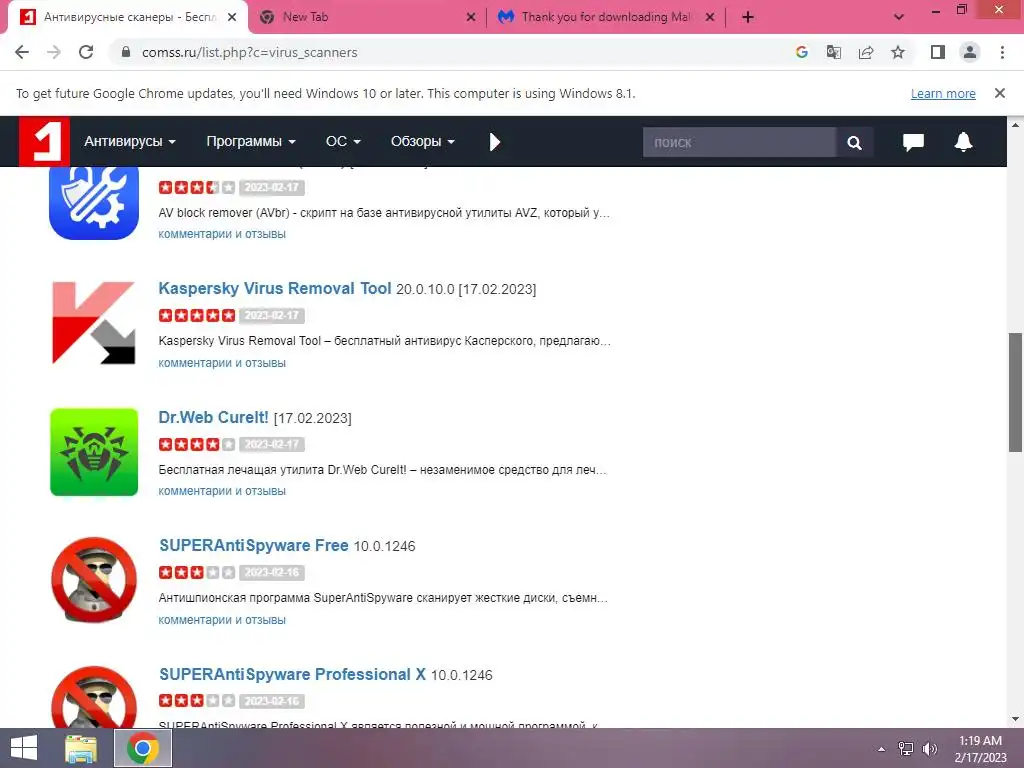Open the volume speaker tray icon
Image resolution: width=1024 pixels, height=768 pixels.
(930, 749)
